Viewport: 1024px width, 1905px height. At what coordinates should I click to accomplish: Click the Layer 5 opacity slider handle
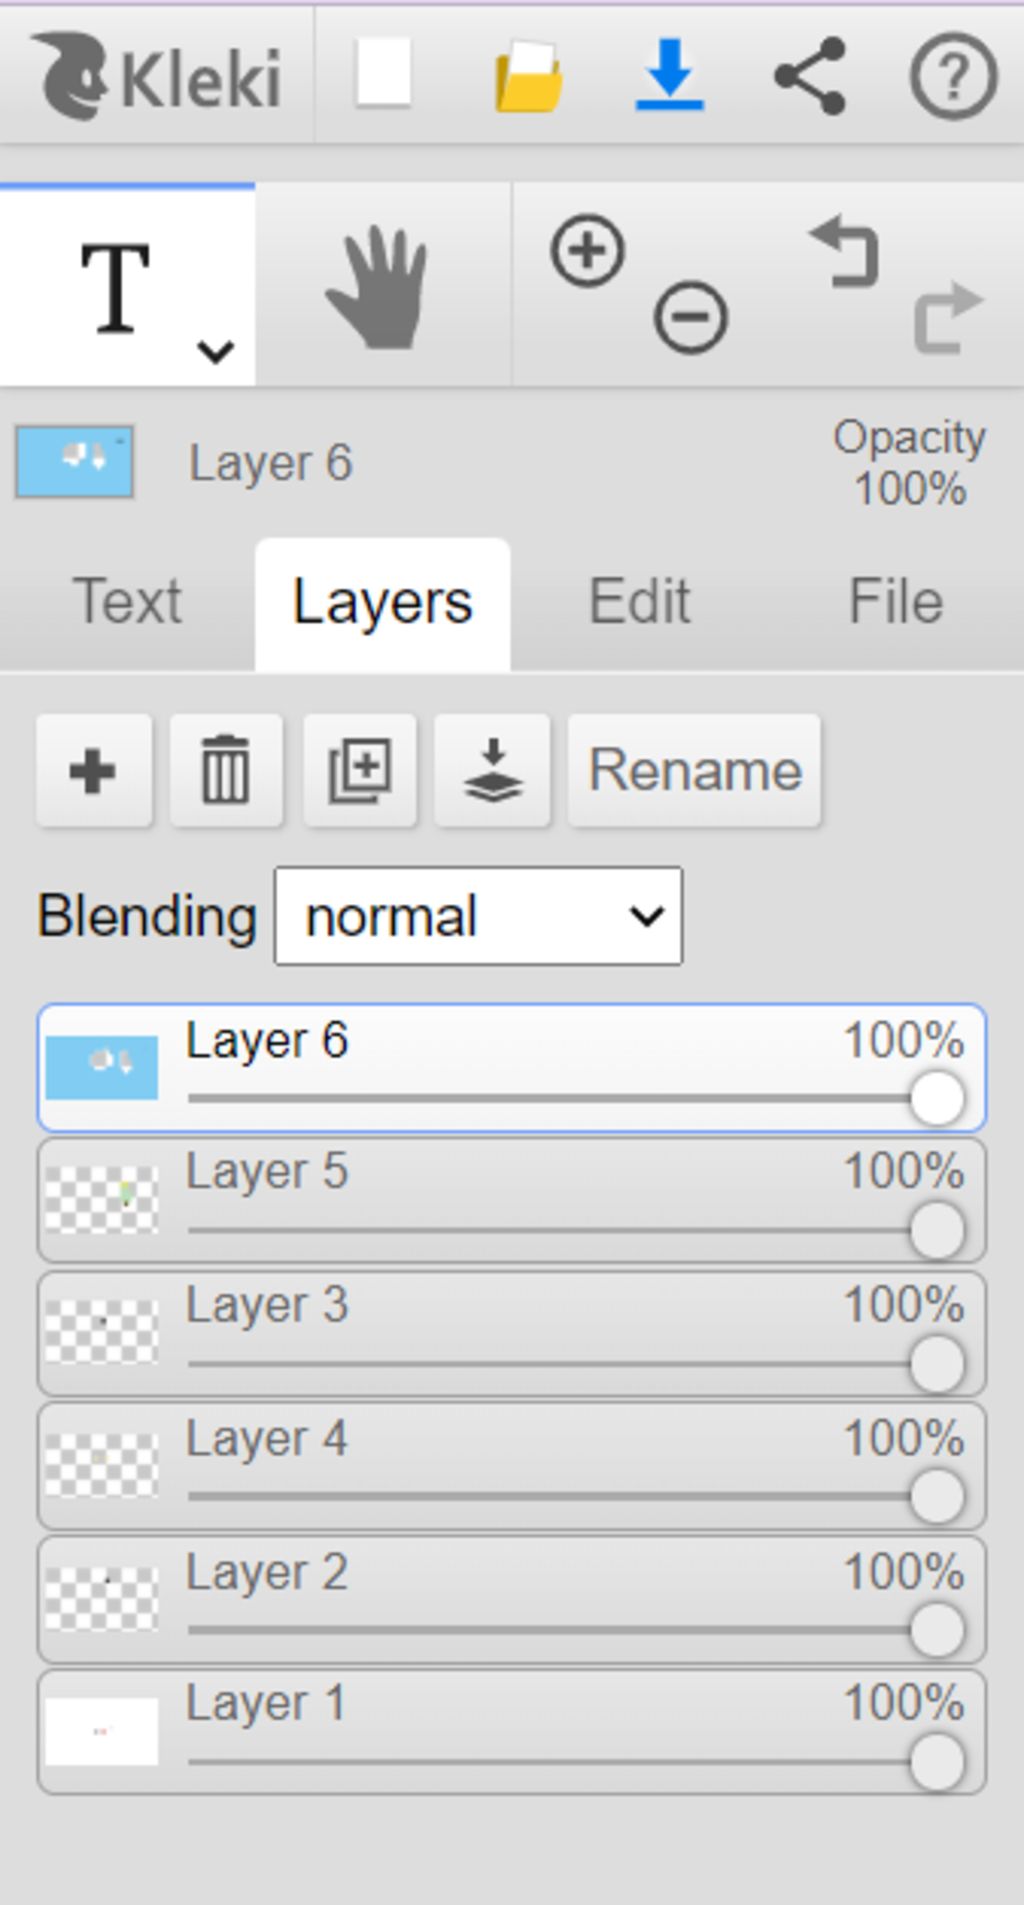click(x=937, y=1231)
